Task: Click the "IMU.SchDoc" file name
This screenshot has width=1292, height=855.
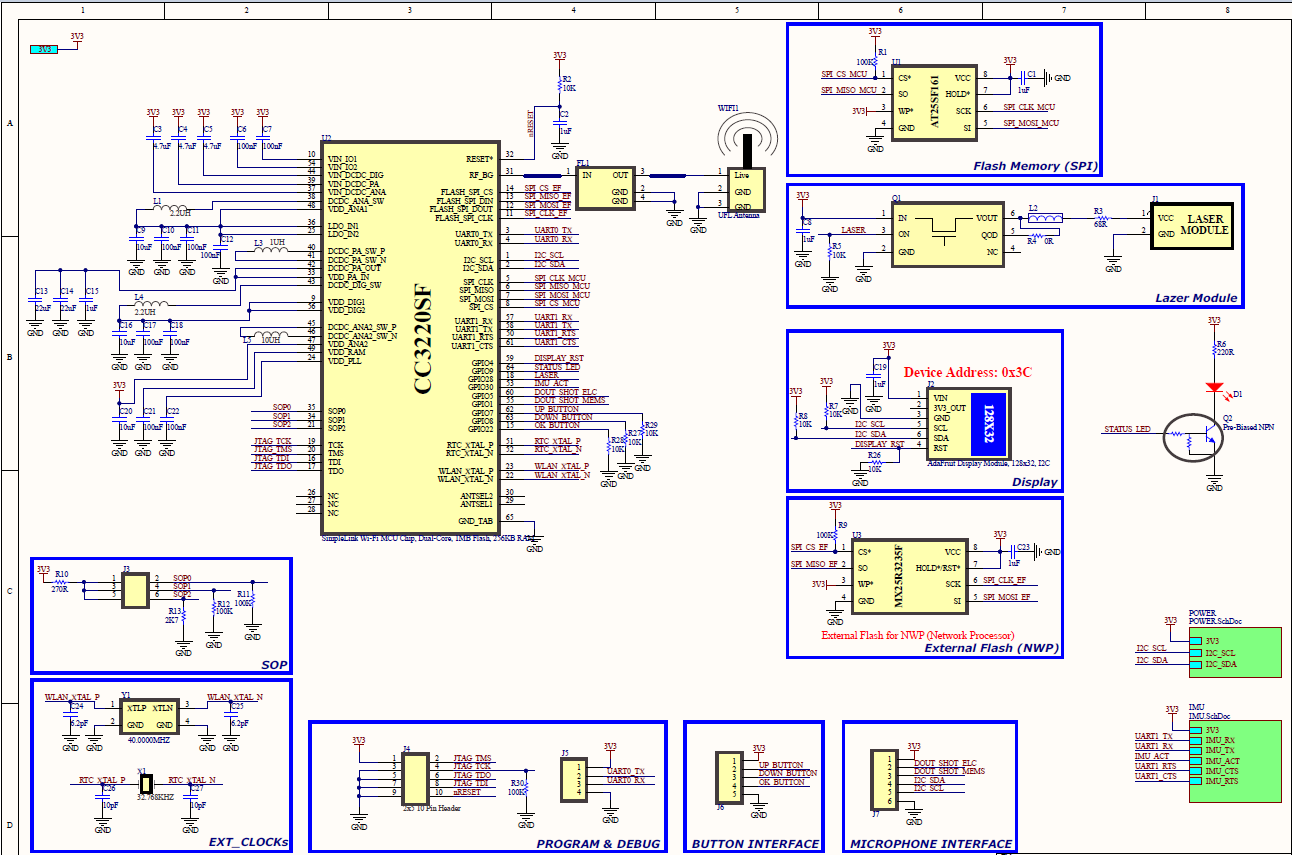Action: 1208,716
